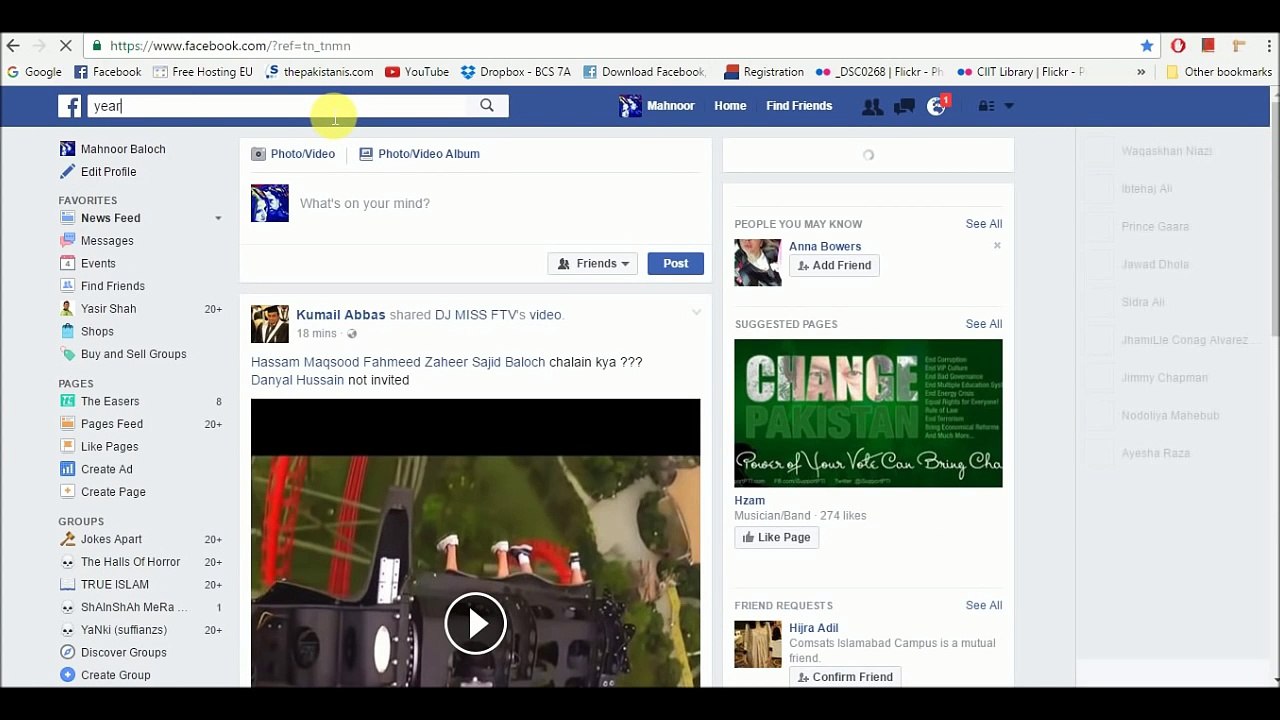Play the shared DJ MISS FTV video
1280x720 pixels.
click(x=475, y=624)
